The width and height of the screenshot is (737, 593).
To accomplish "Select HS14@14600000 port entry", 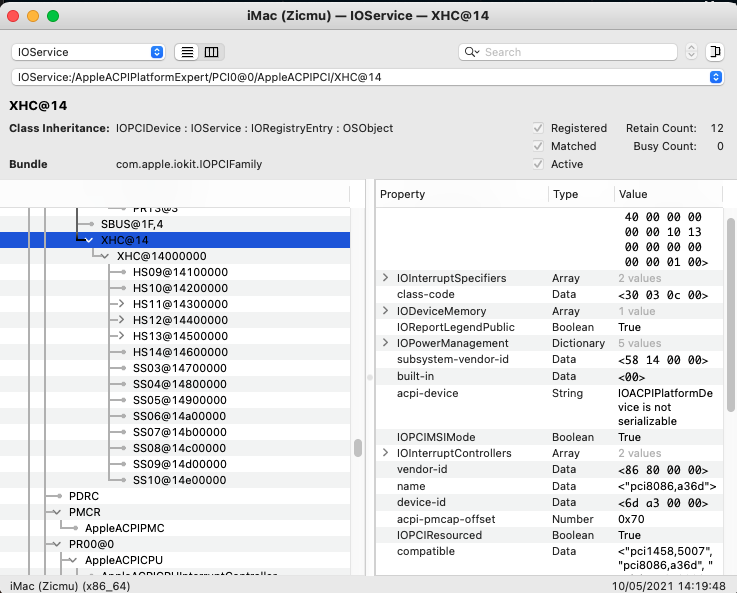I will tap(175, 352).
